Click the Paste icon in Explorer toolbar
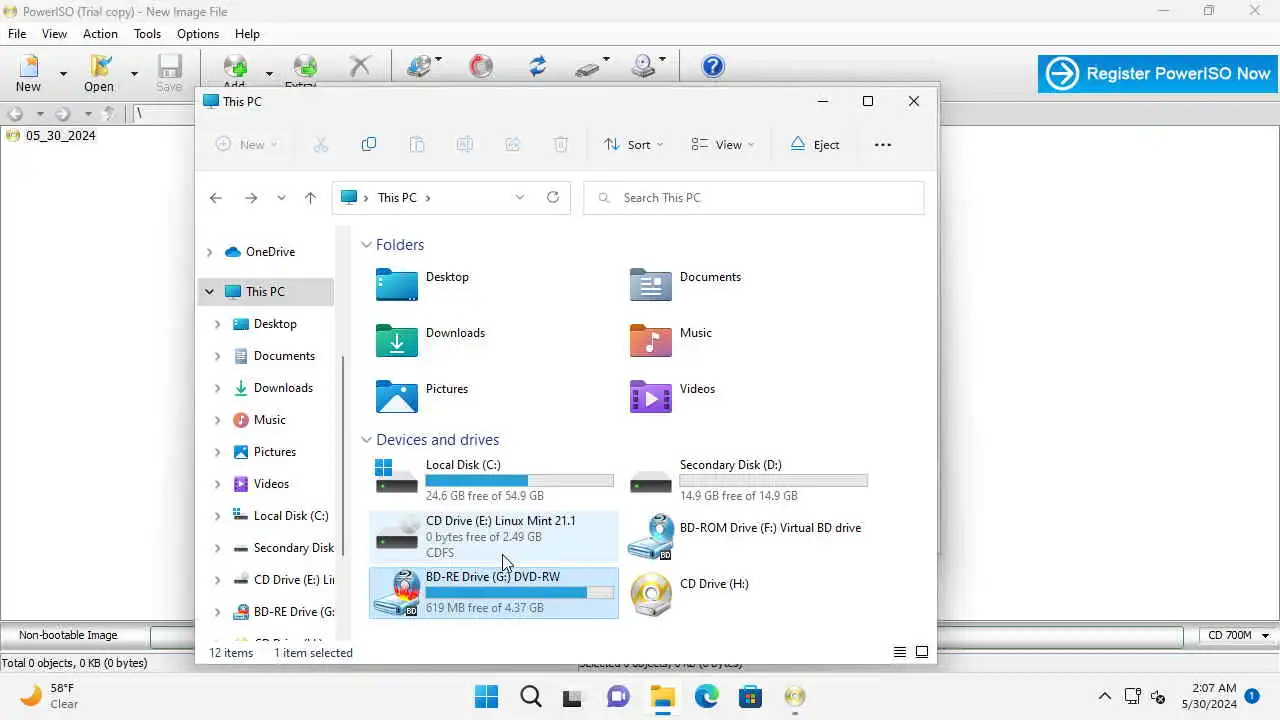The image size is (1280, 720). pos(417,144)
